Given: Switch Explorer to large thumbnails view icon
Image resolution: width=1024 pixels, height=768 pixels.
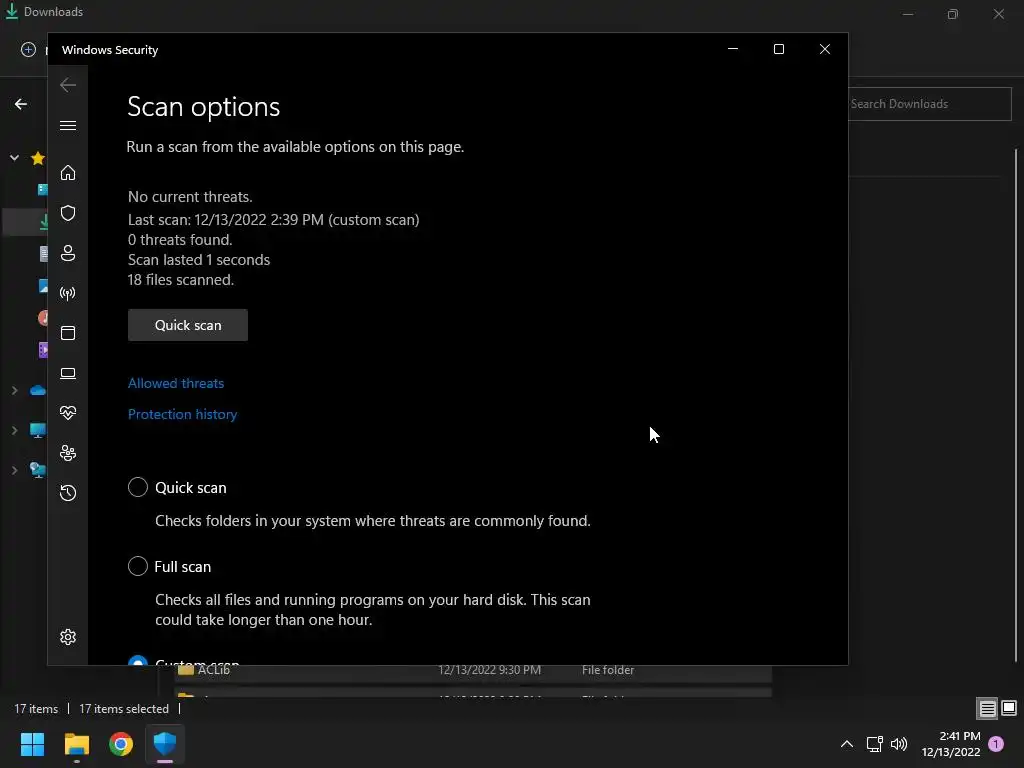Looking at the screenshot, I should click(x=1009, y=708).
